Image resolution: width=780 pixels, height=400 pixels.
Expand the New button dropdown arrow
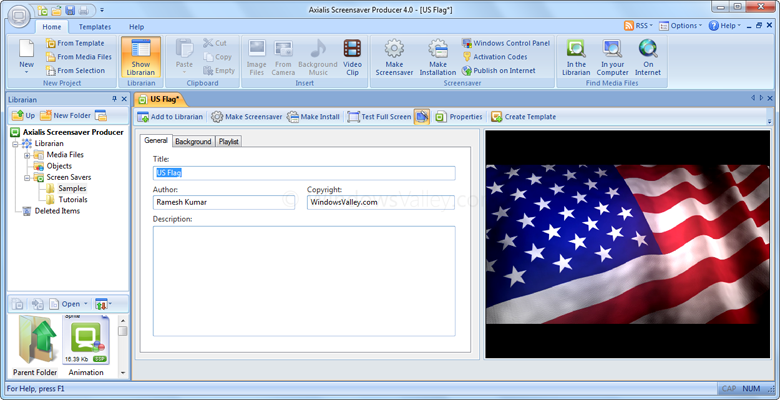click(x=26, y=72)
